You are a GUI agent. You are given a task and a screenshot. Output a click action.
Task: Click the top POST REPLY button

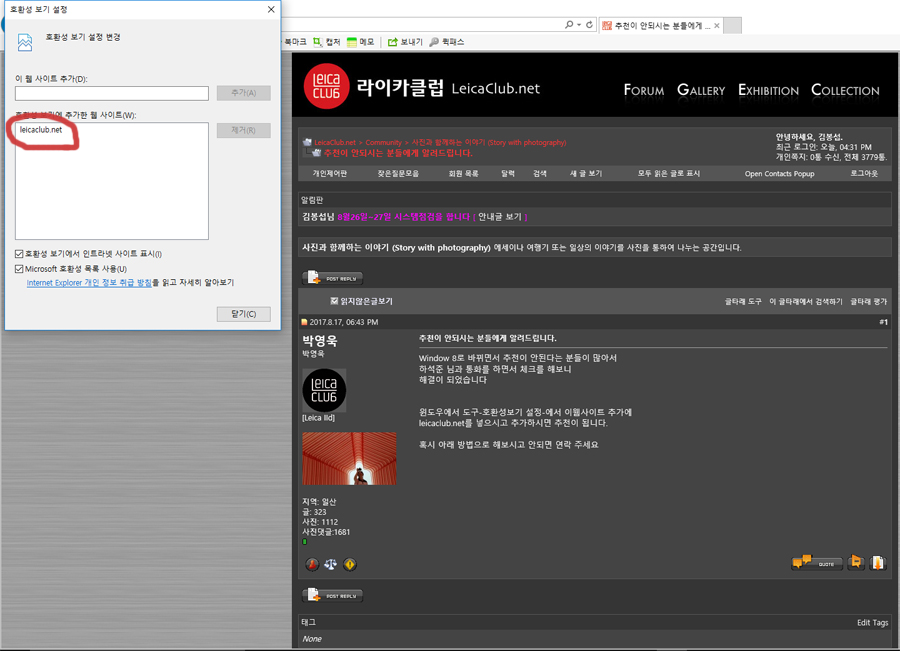coord(332,278)
